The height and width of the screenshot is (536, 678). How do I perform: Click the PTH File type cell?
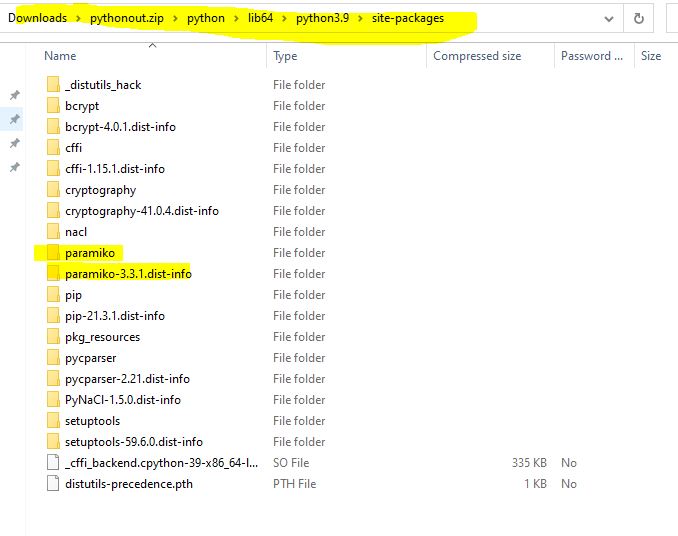click(294, 484)
